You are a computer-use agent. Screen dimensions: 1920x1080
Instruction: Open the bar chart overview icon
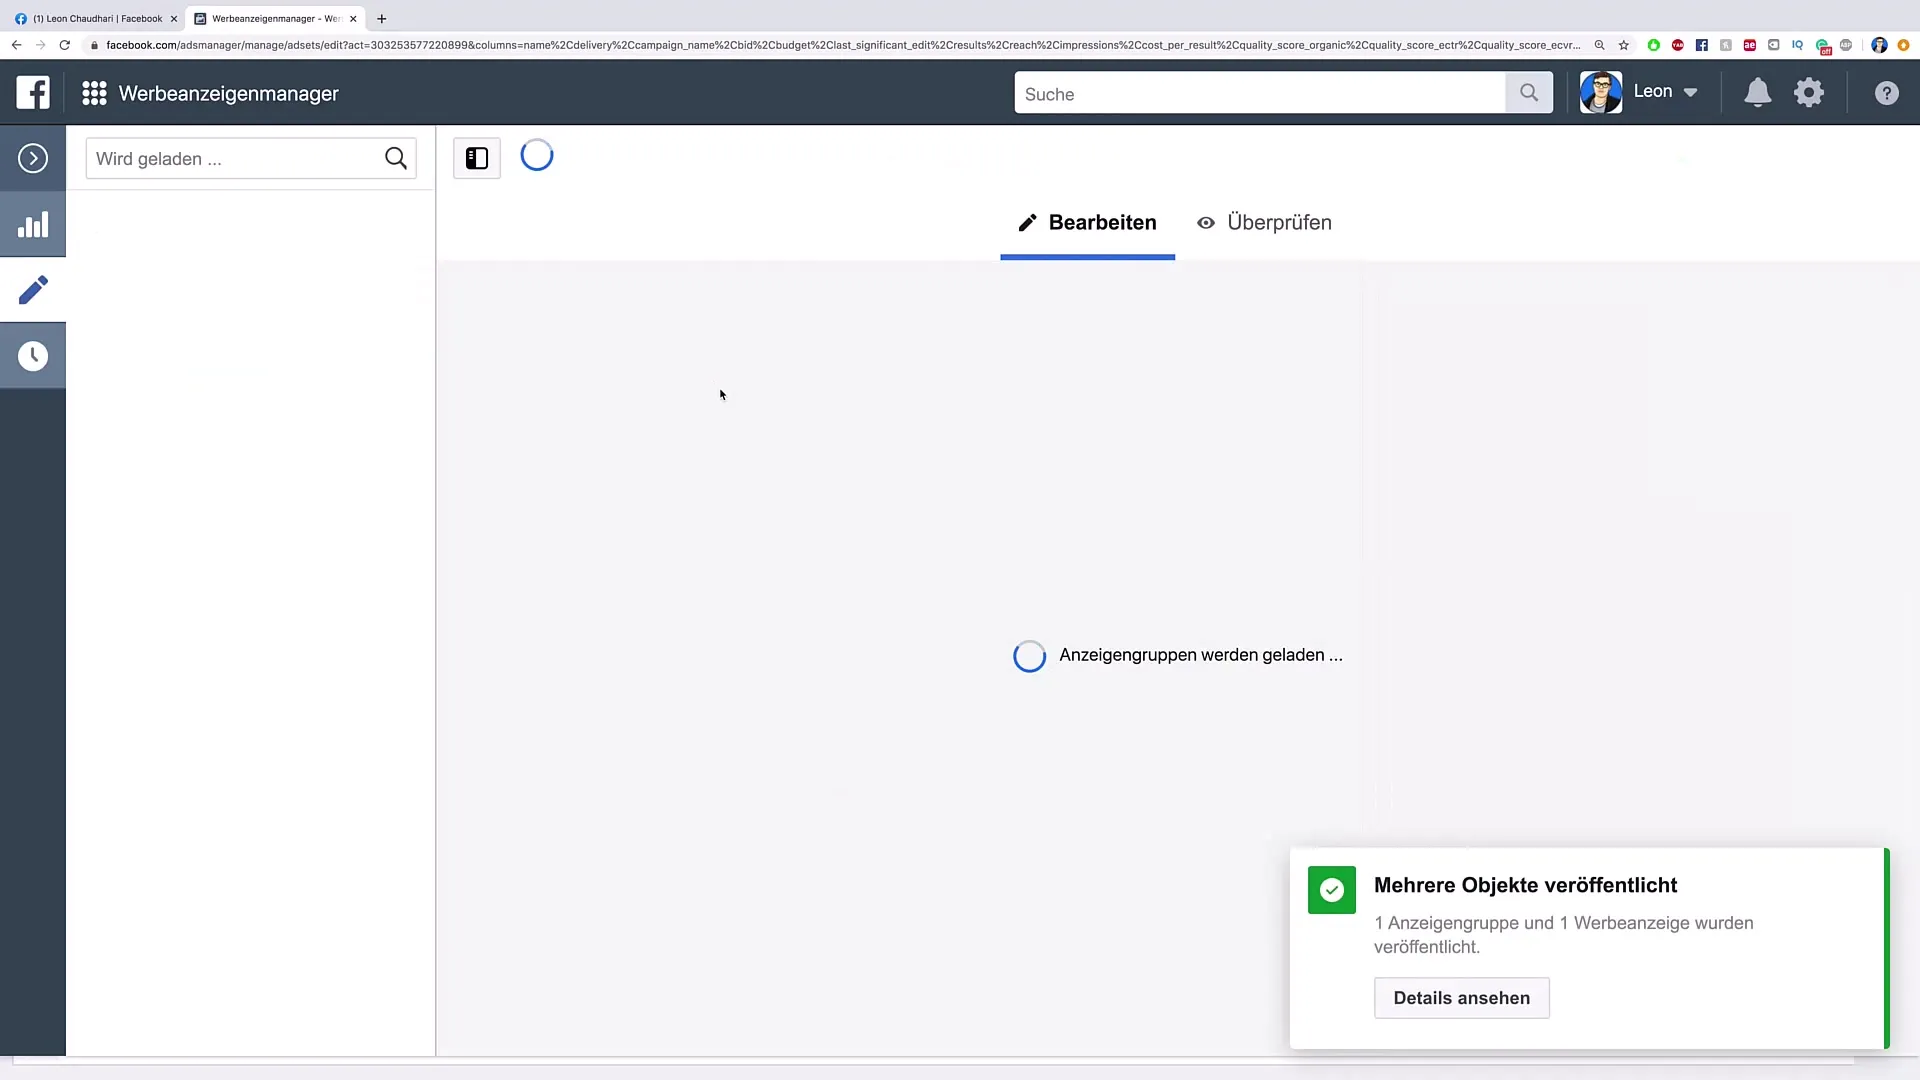pyautogui.click(x=33, y=224)
